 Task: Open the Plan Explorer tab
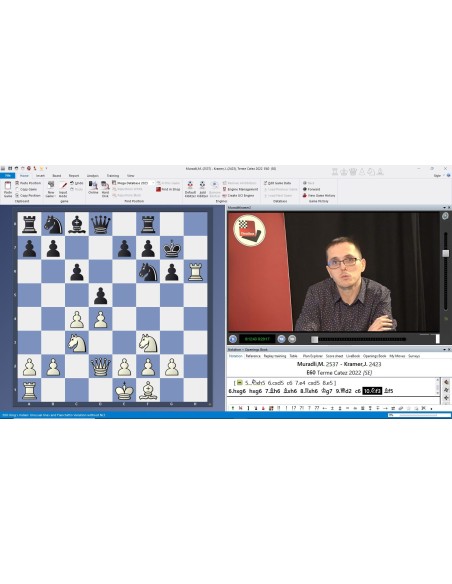313,356
